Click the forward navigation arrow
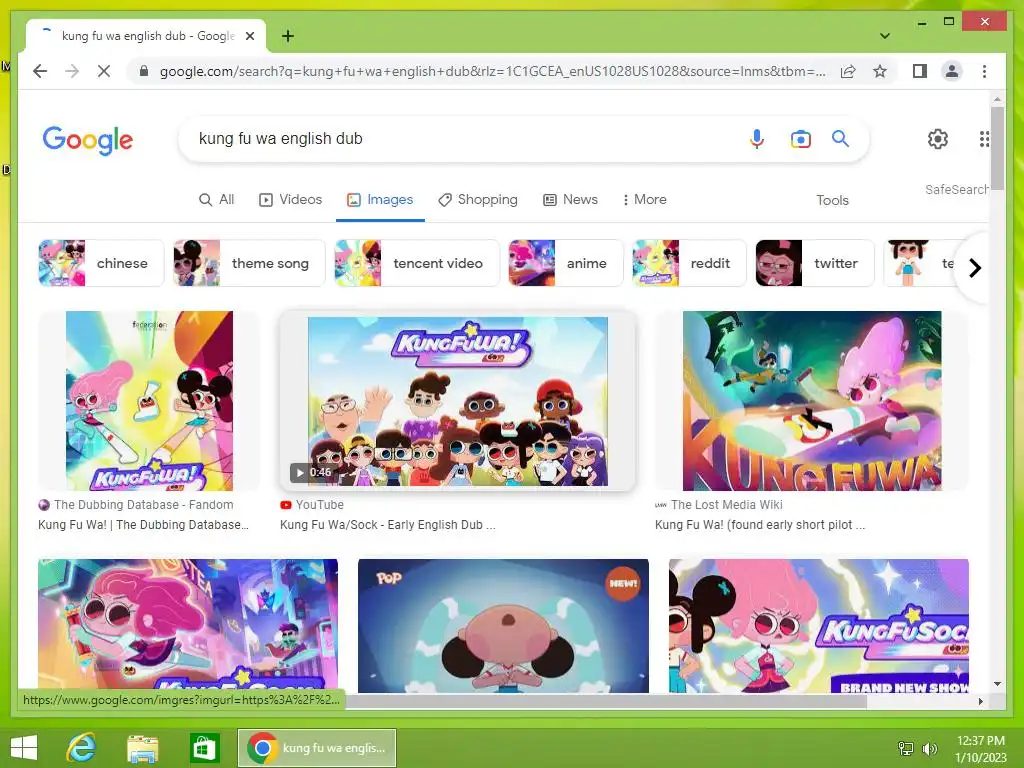 (72, 71)
